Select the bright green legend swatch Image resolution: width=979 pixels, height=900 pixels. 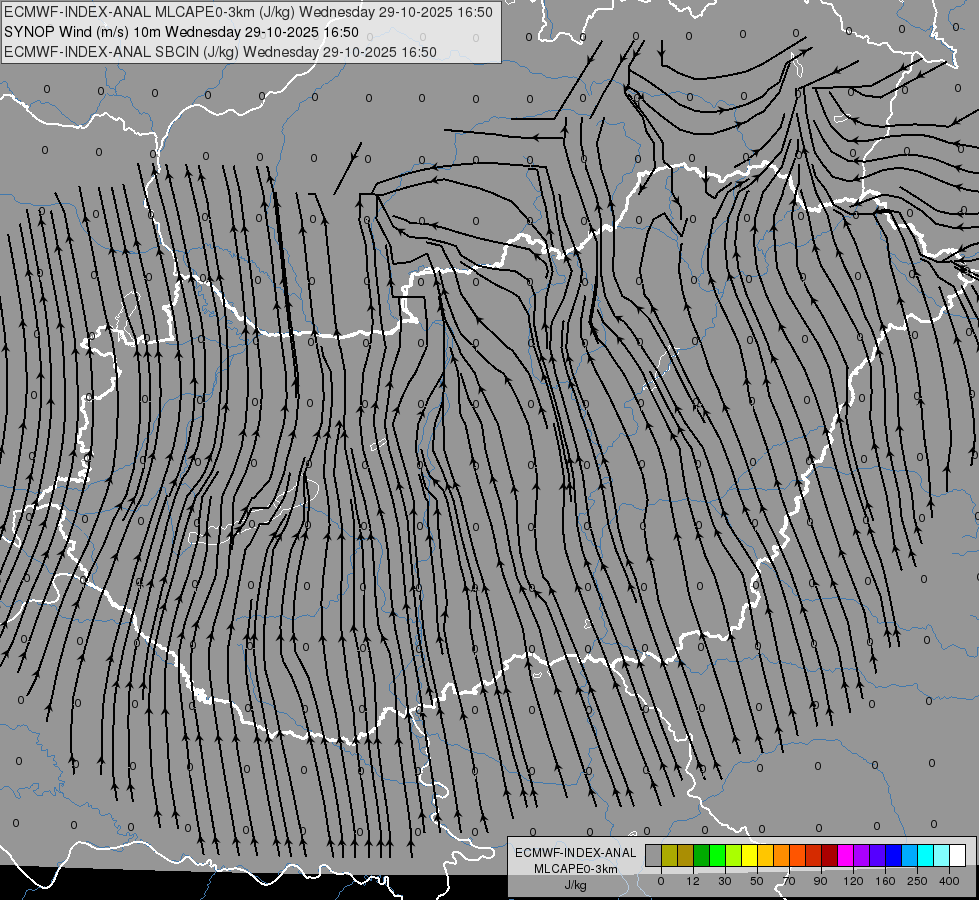(x=717, y=855)
